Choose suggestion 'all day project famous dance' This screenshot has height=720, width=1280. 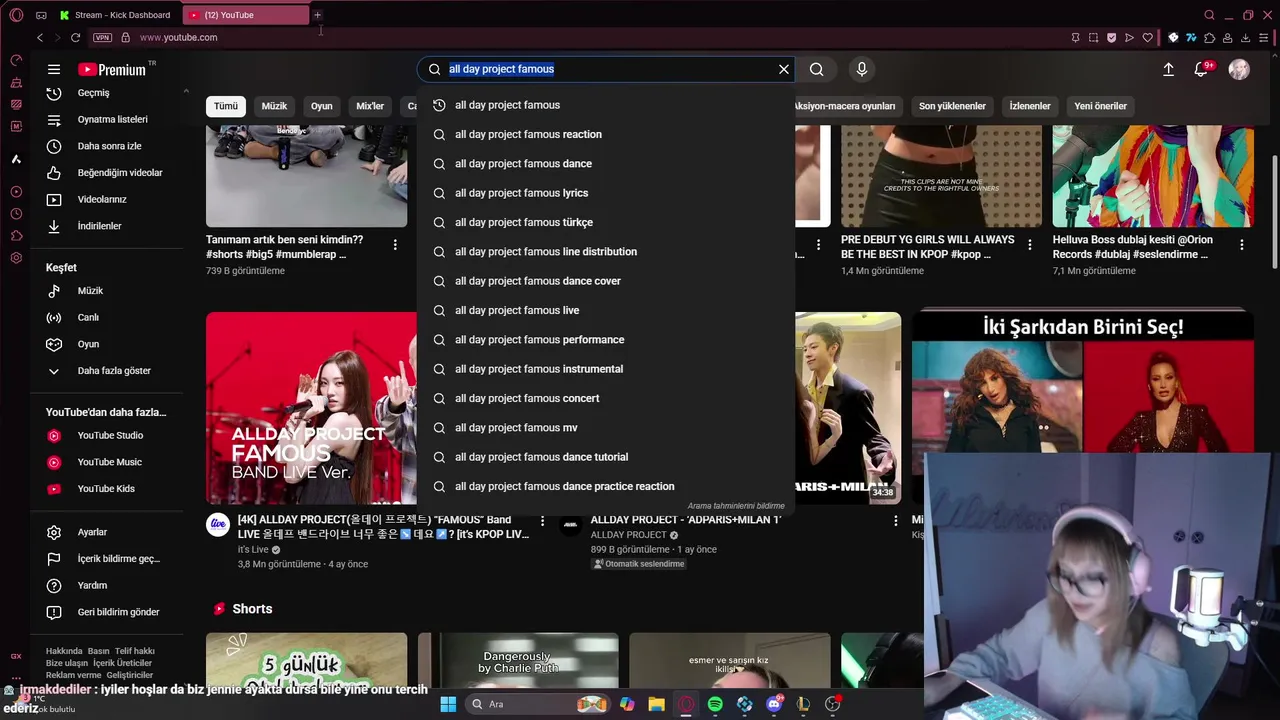606,164
